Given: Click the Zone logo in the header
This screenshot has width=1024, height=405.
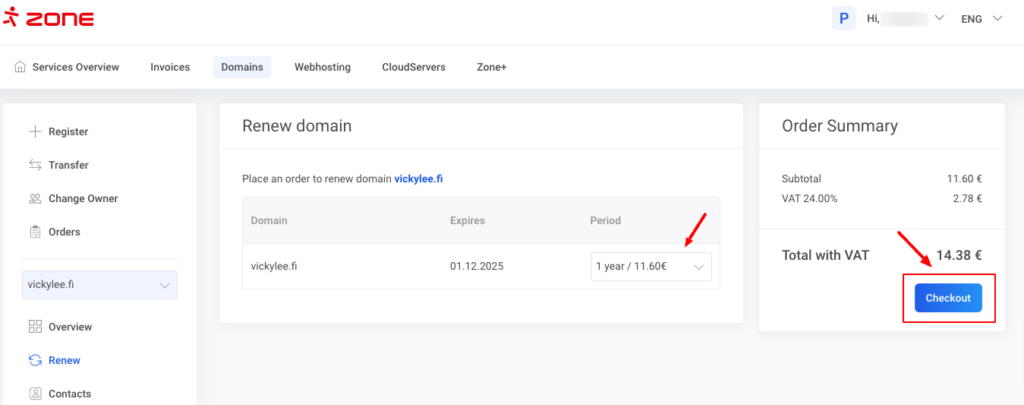Looking at the screenshot, I should tap(50, 18).
